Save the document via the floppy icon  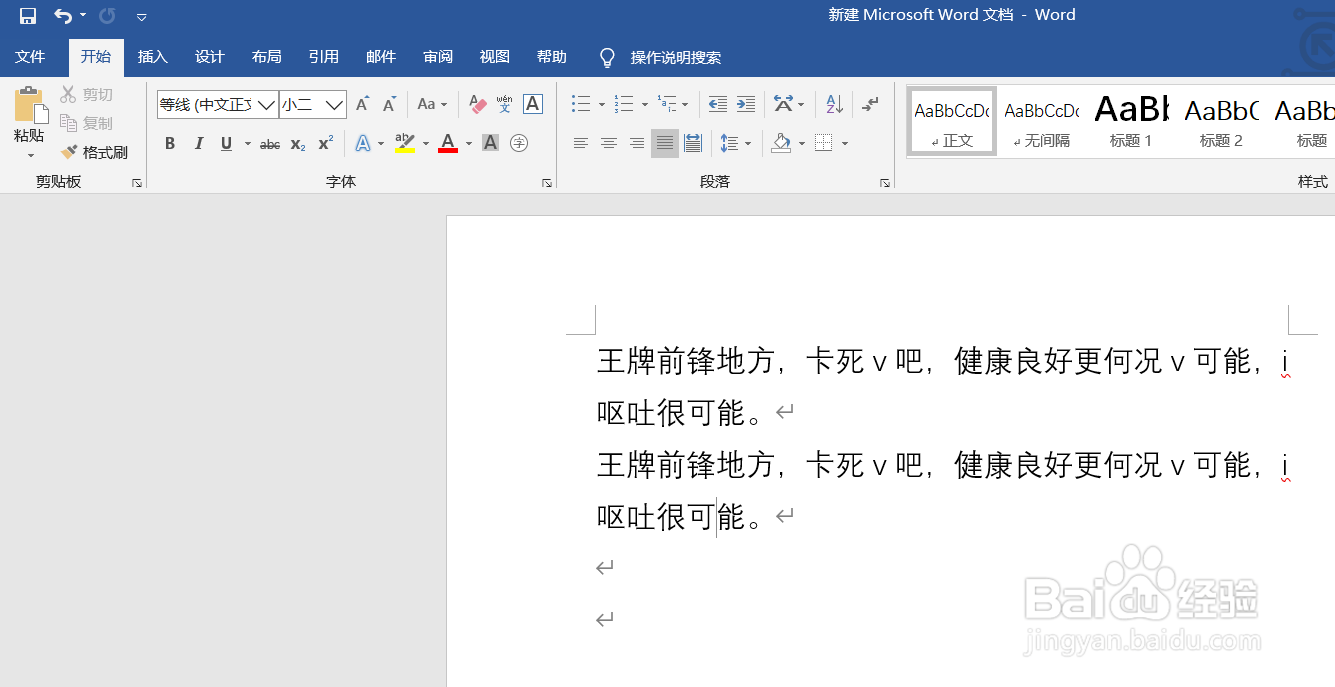tap(28, 15)
